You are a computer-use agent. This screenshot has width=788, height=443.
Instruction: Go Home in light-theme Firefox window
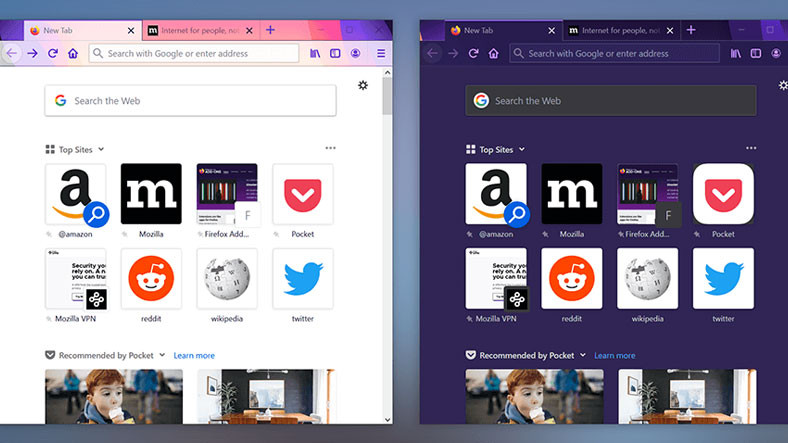pyautogui.click(x=73, y=53)
